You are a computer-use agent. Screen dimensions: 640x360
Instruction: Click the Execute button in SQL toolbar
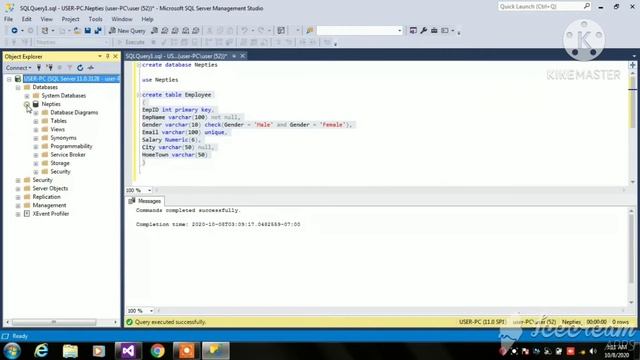[x=131, y=42]
